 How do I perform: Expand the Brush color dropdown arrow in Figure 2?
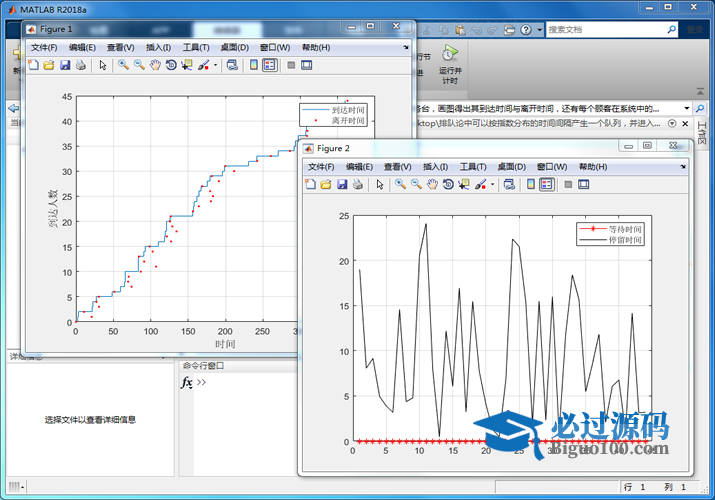(x=492, y=184)
